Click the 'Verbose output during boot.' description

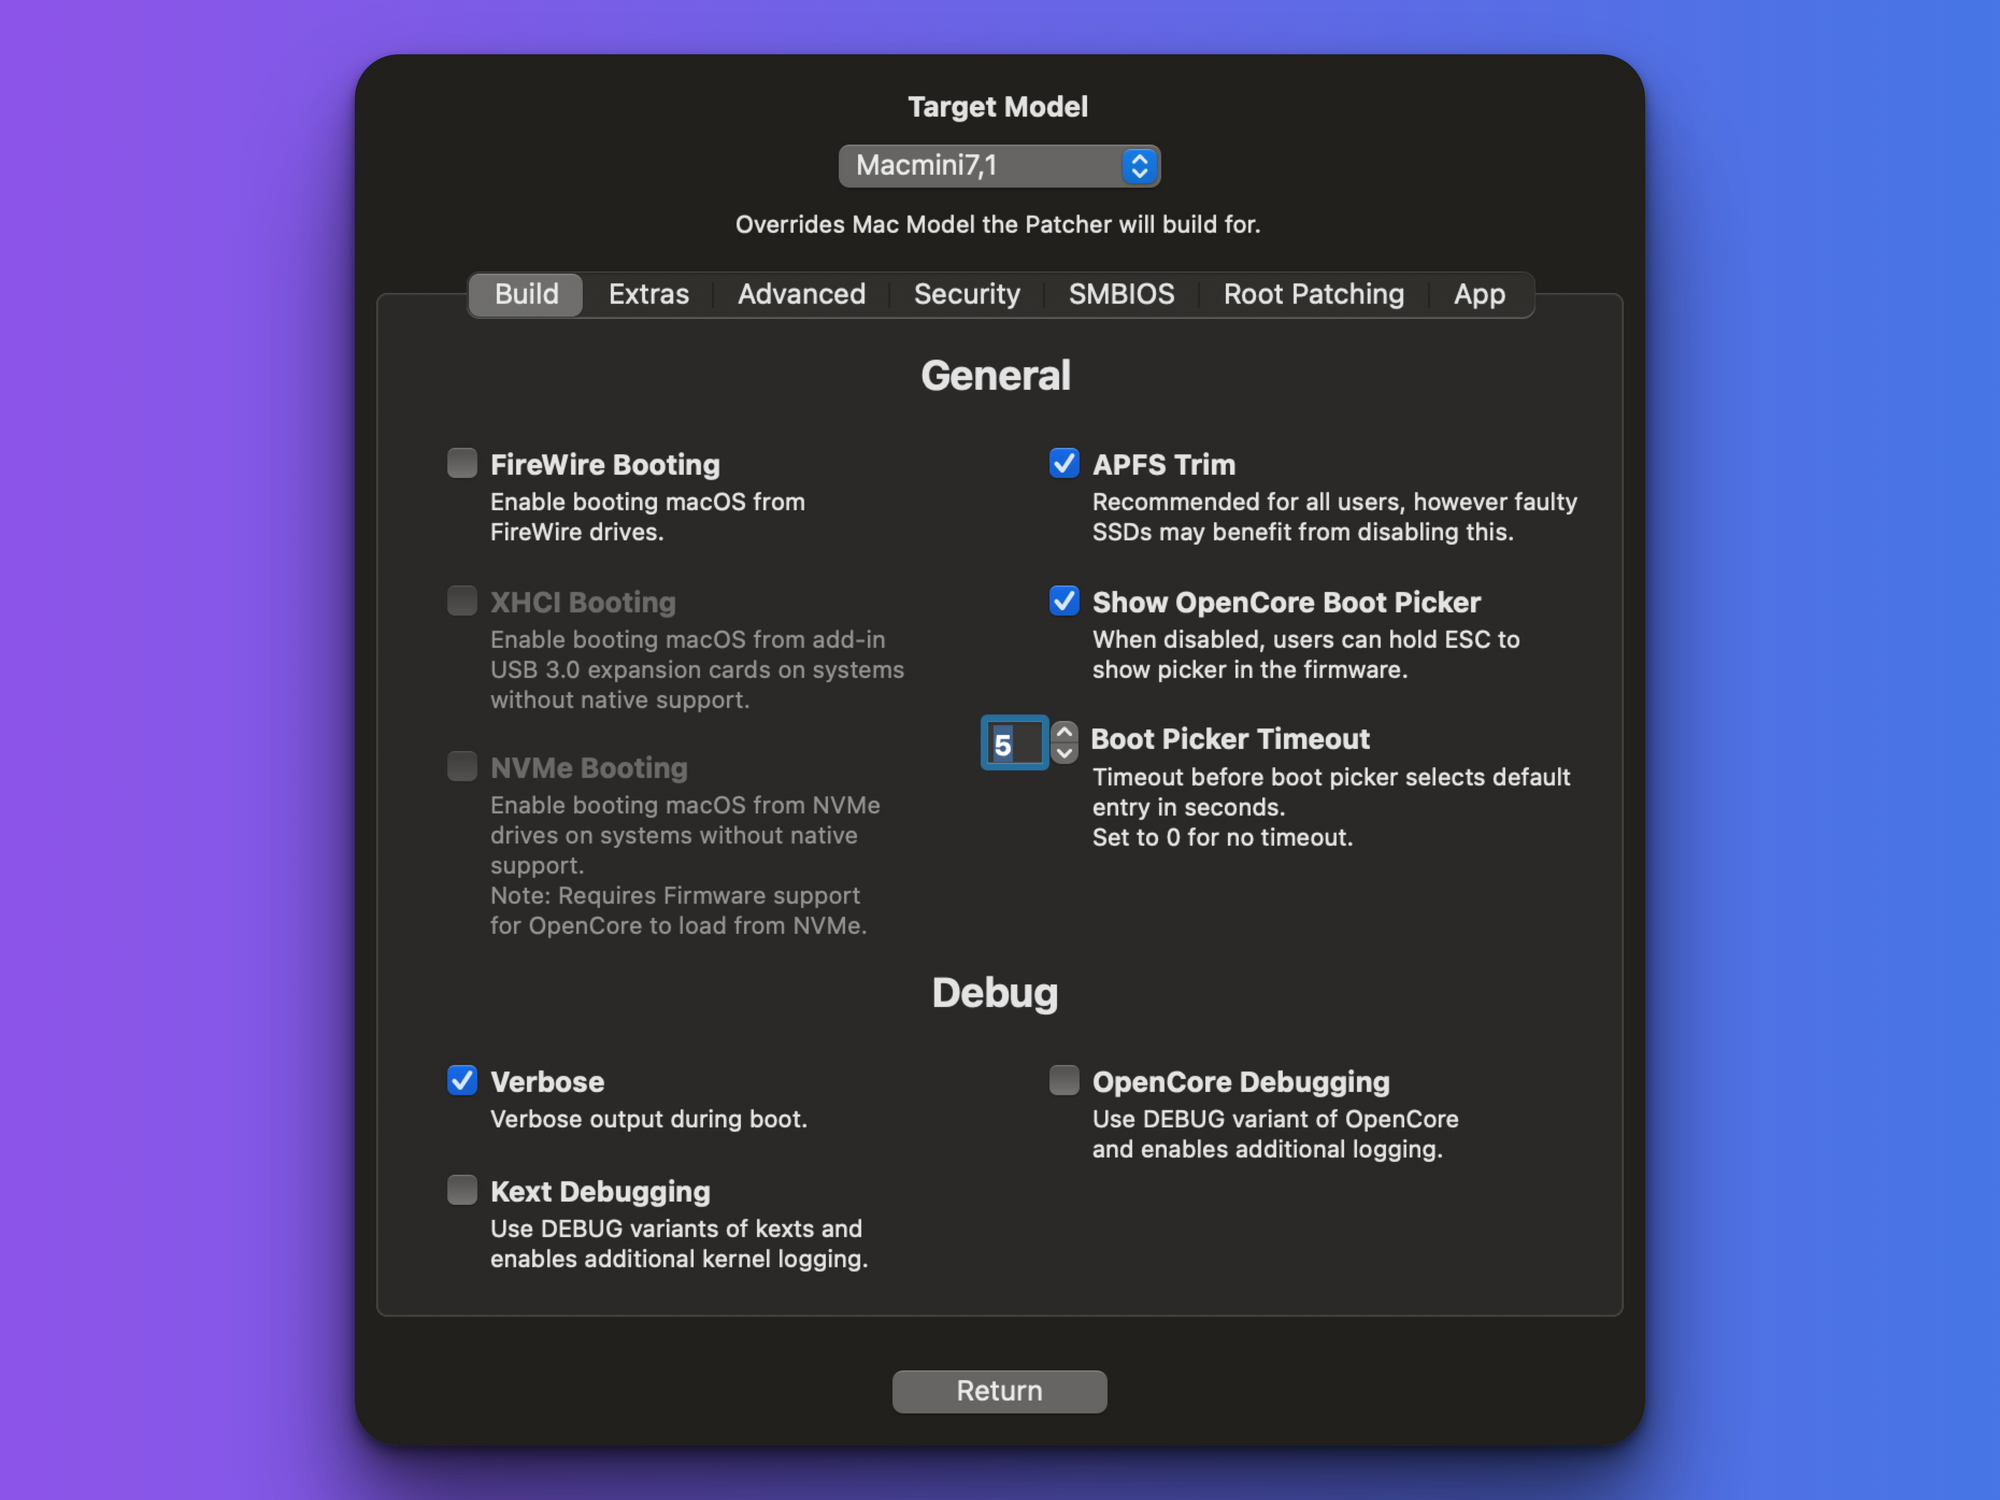(x=648, y=1119)
